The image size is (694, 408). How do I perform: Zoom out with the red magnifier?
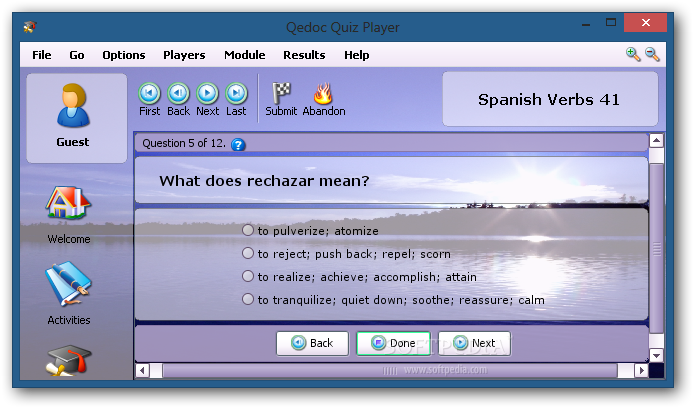tap(652, 54)
